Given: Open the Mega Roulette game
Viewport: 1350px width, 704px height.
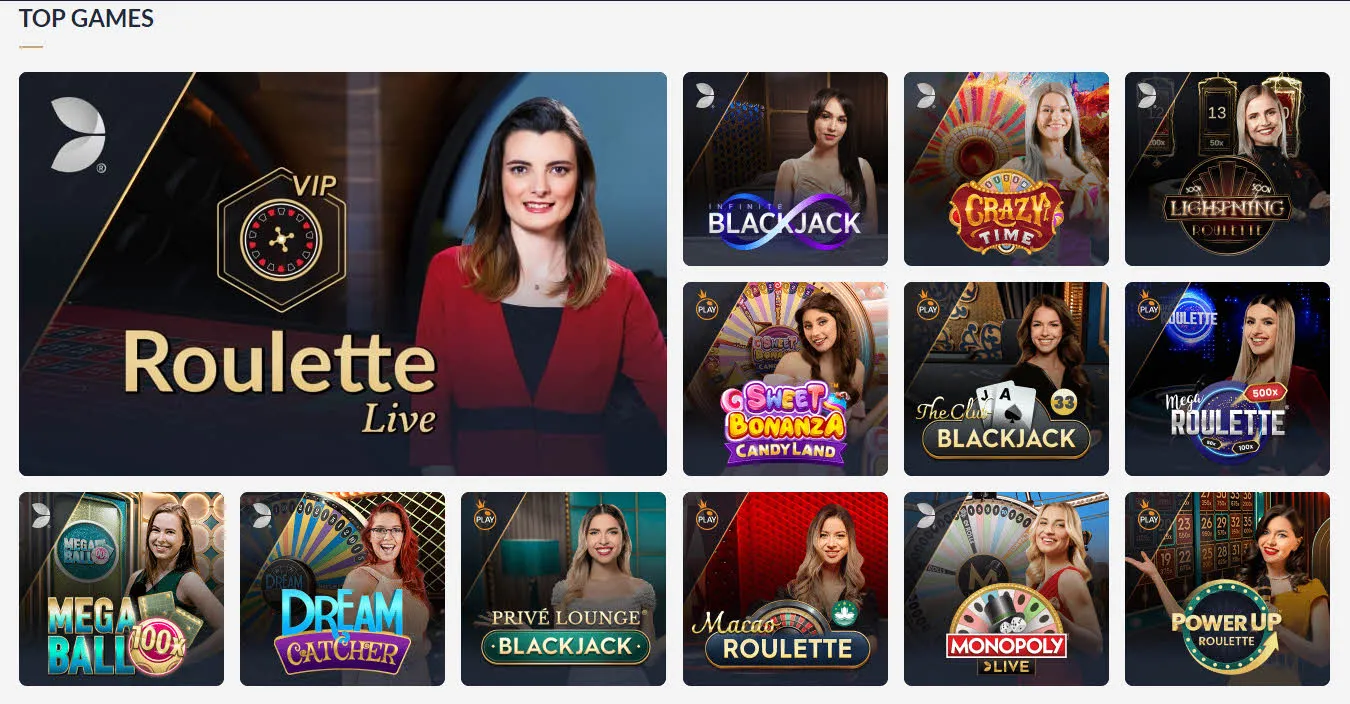Looking at the screenshot, I should click(1227, 379).
